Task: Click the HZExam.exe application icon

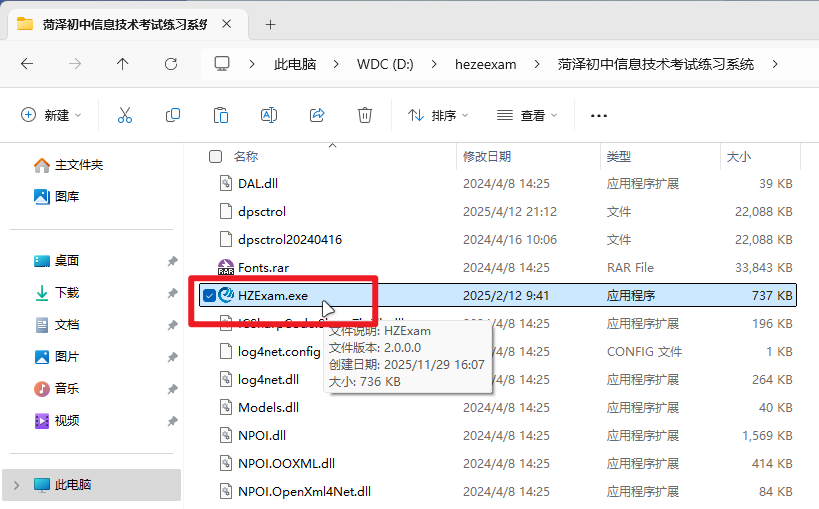Action: [226, 295]
